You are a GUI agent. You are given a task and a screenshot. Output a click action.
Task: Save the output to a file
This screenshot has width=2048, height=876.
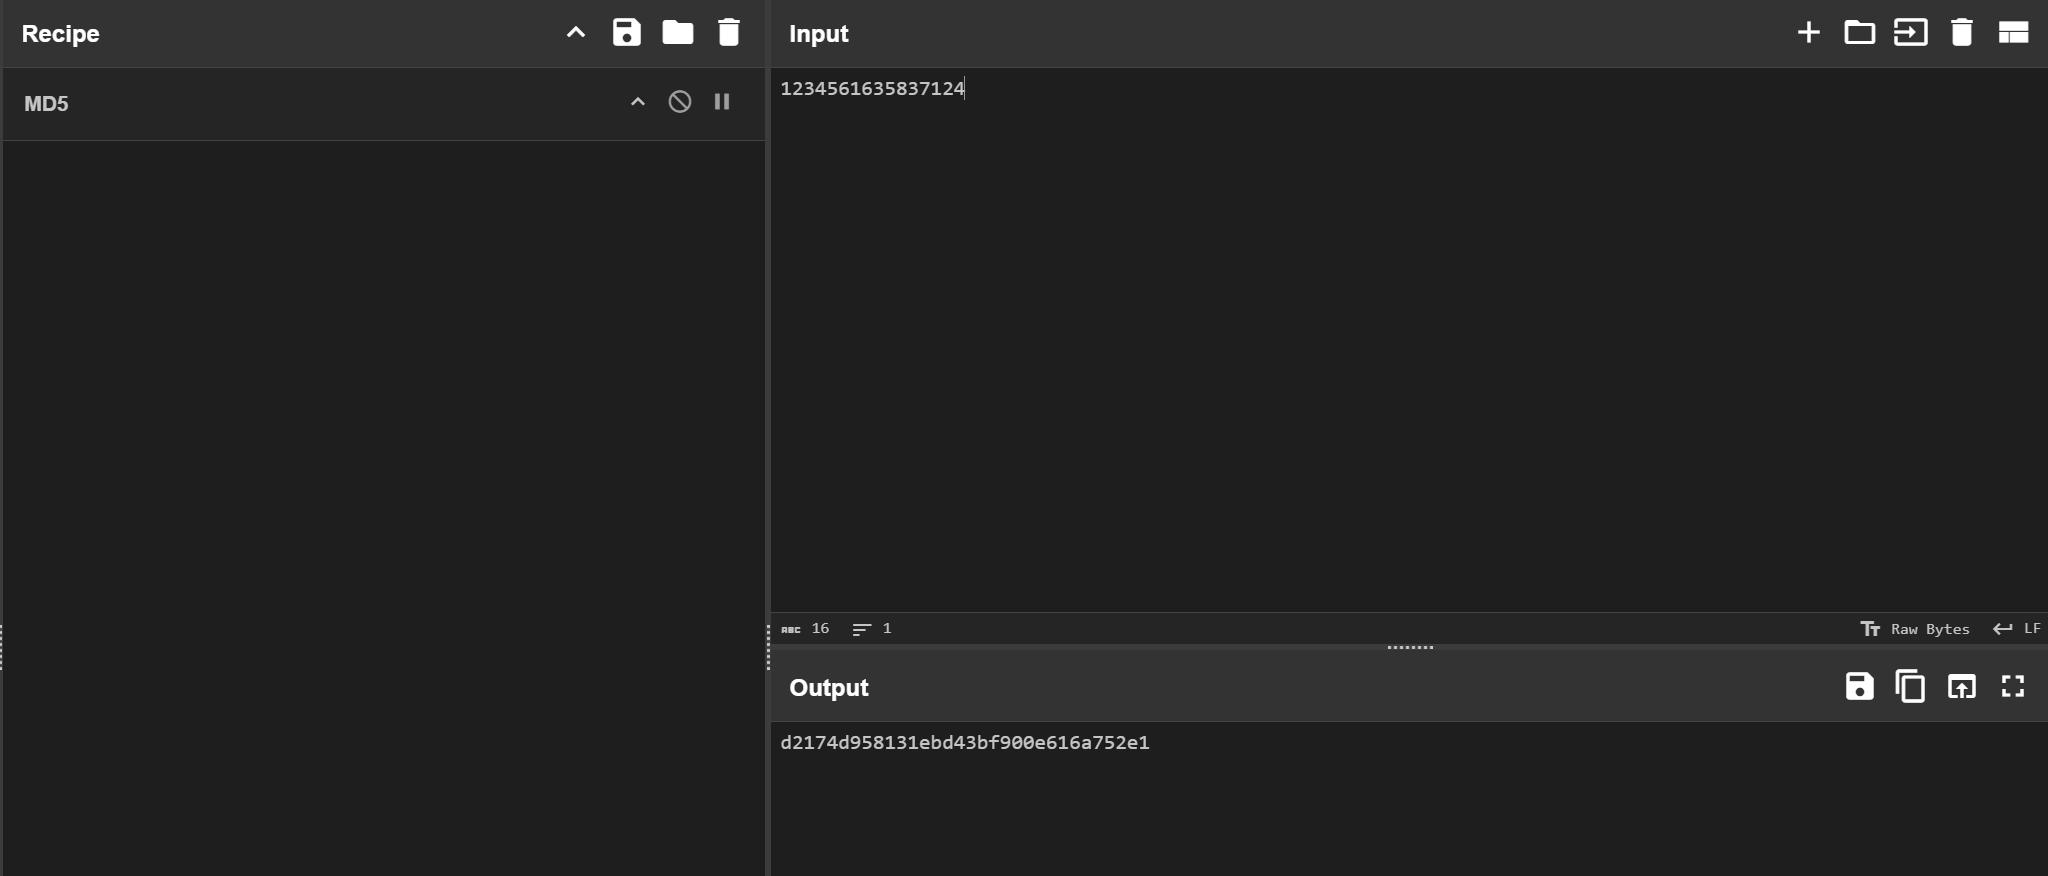1859,686
